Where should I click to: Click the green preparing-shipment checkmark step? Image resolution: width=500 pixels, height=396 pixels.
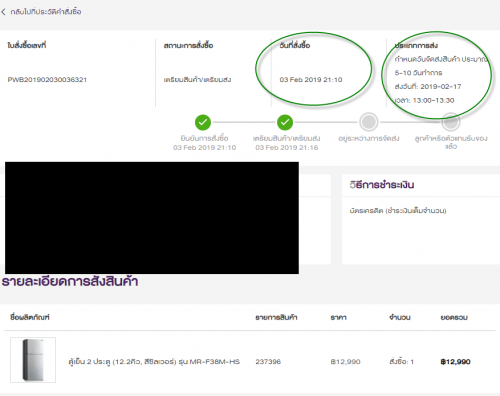point(285,122)
